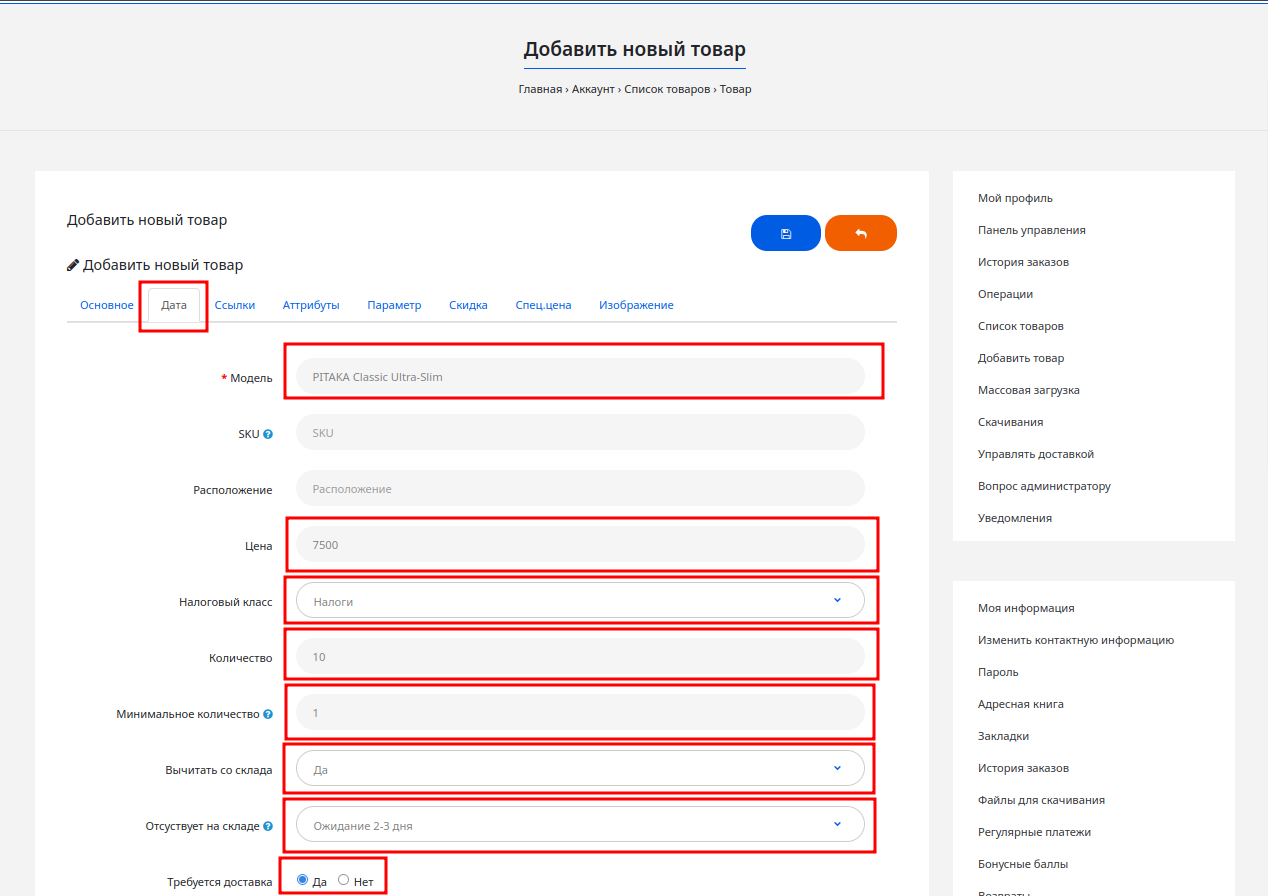Click the SKU help question icon
The image size is (1268, 896).
[268, 434]
